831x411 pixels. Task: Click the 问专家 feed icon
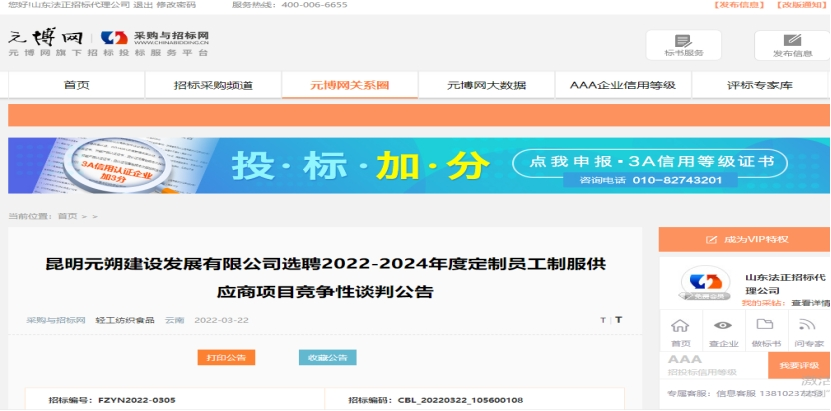[x=808, y=326]
